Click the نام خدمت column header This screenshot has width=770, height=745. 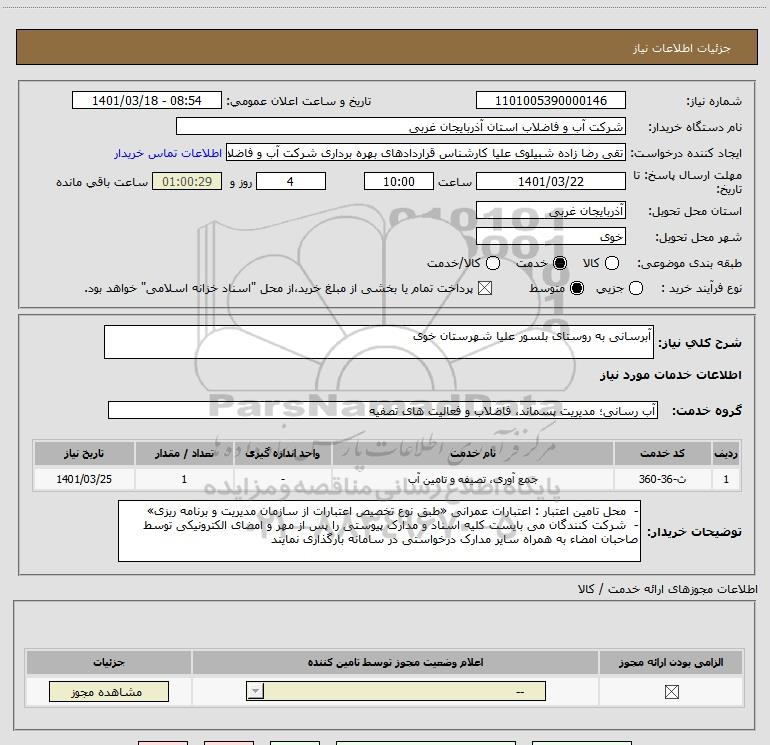473,453
